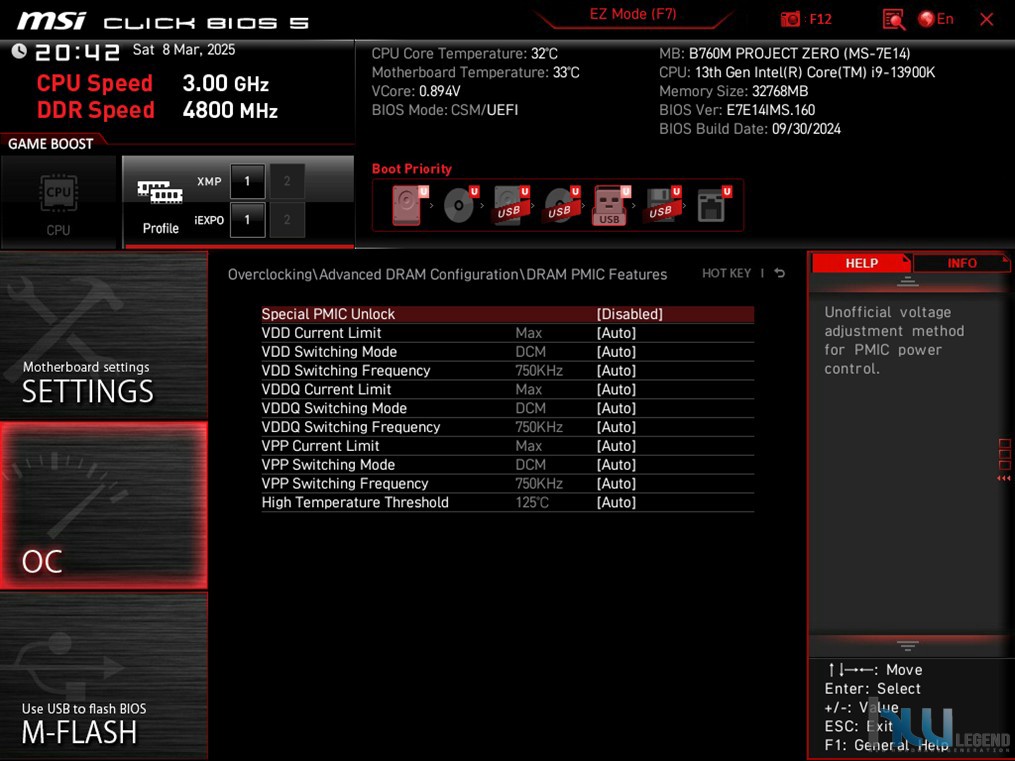
Task: Enable iEXPO profile 1
Action: [x=247, y=219]
